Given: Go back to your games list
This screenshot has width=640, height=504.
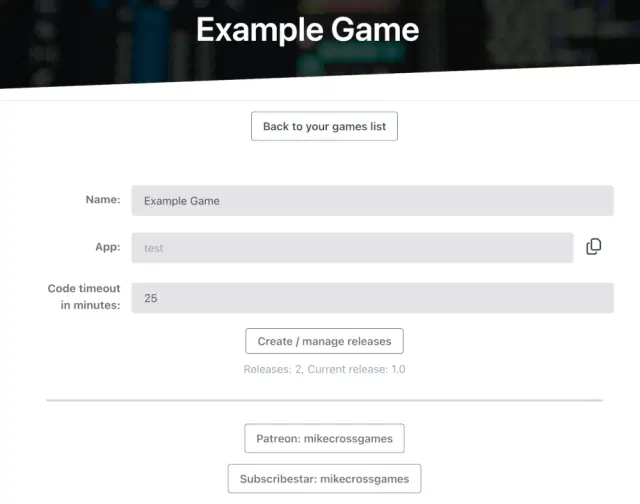Looking at the screenshot, I should pyautogui.click(x=324, y=127).
